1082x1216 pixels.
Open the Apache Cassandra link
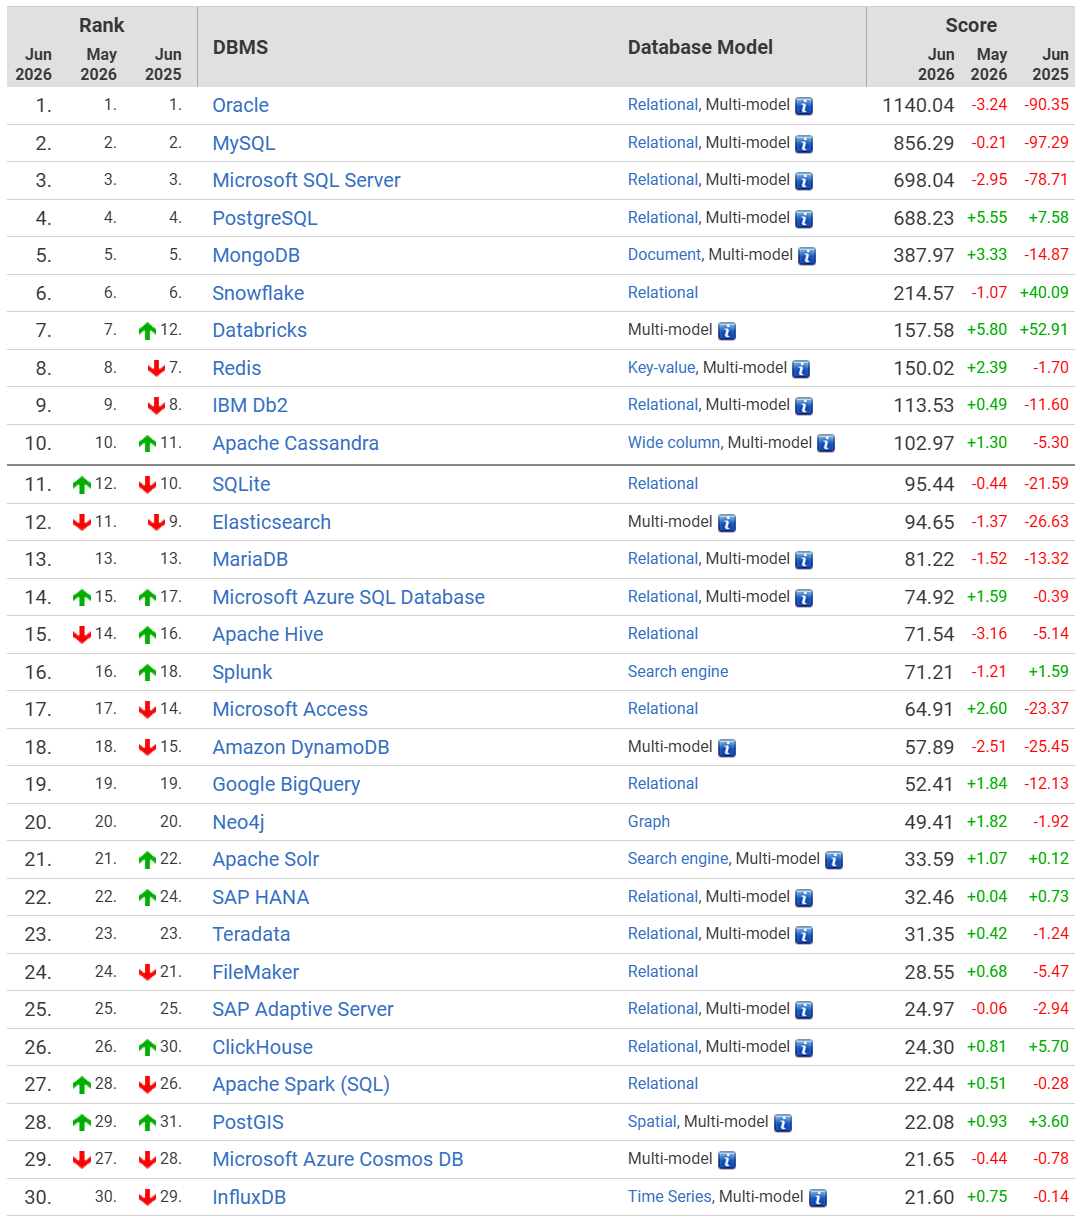296,443
